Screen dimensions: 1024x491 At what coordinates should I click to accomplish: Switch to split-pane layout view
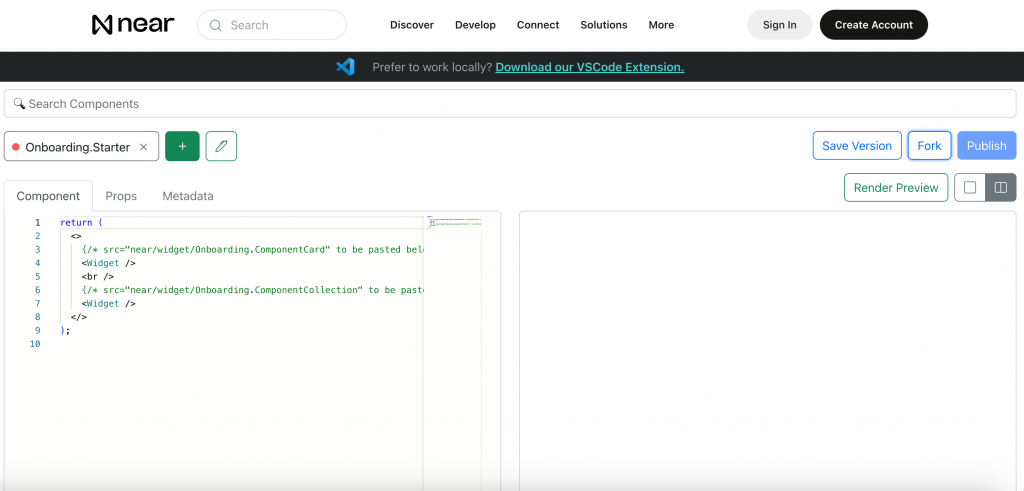1001,188
